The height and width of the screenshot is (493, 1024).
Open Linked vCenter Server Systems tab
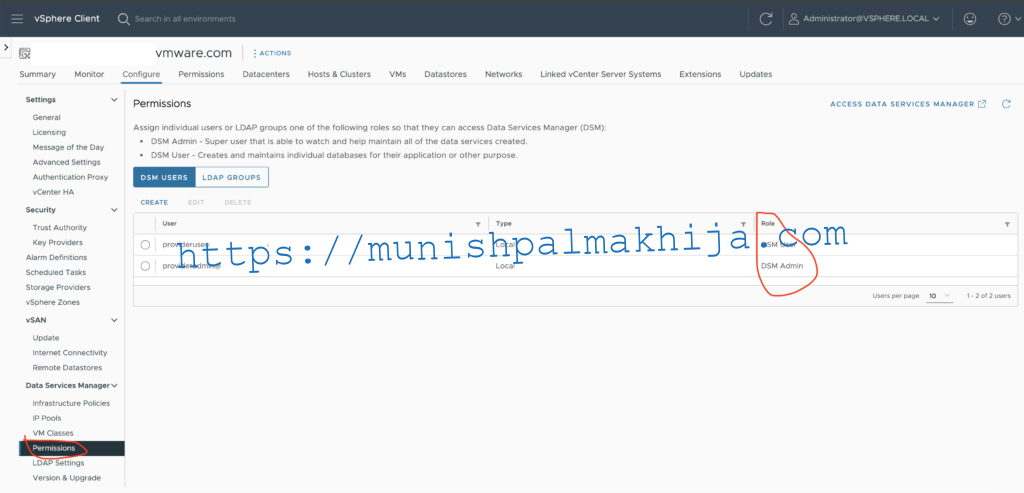pos(601,74)
